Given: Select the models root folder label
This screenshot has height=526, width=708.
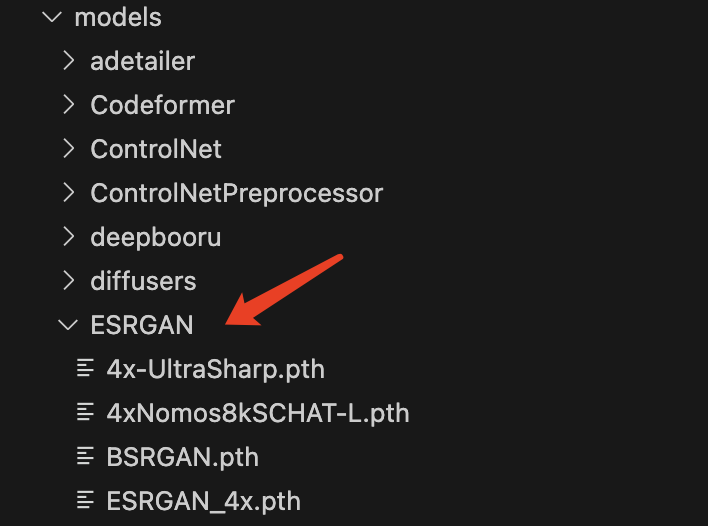Looking at the screenshot, I should 118,17.
